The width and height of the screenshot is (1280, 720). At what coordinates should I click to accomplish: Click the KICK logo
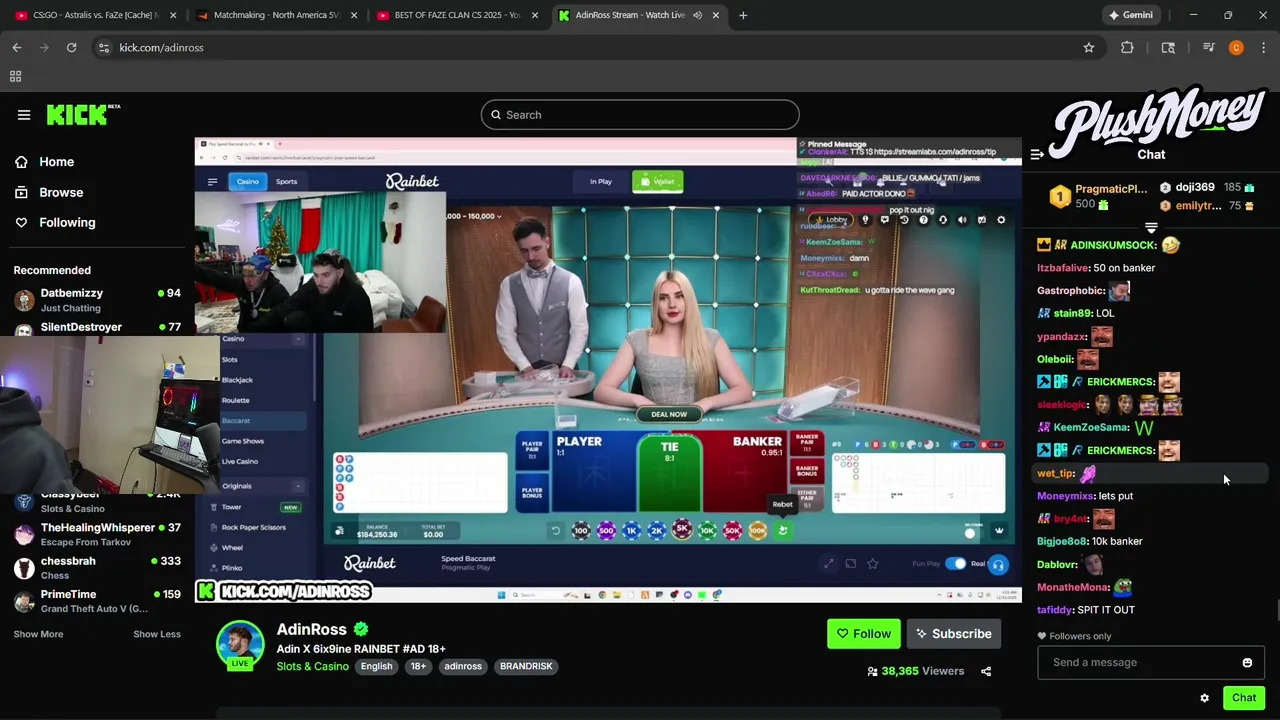[83, 114]
